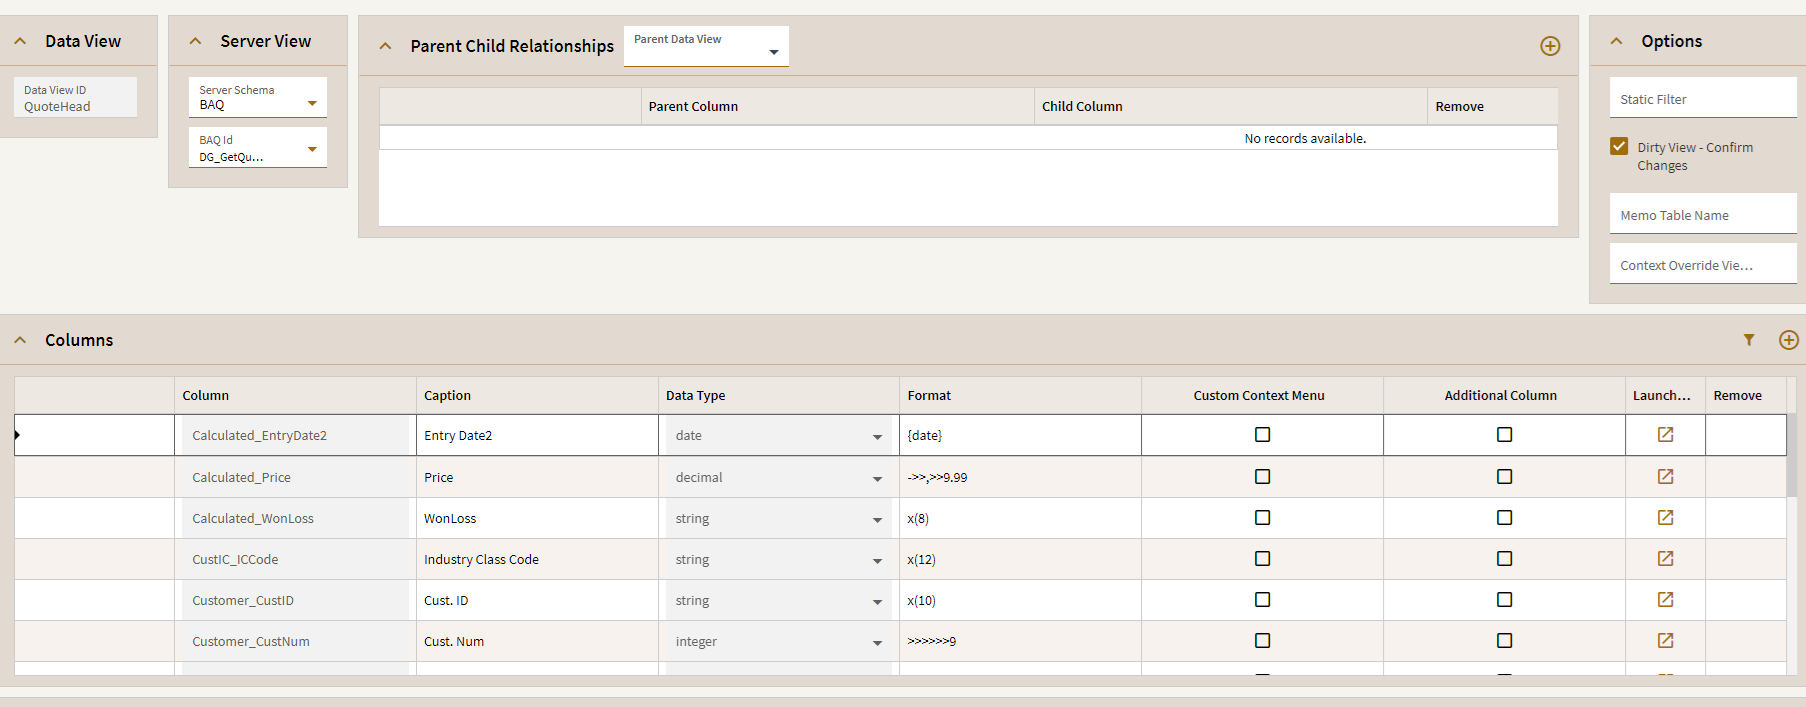Click the Columns filter funnel icon
The width and height of the screenshot is (1806, 707).
tap(1749, 340)
